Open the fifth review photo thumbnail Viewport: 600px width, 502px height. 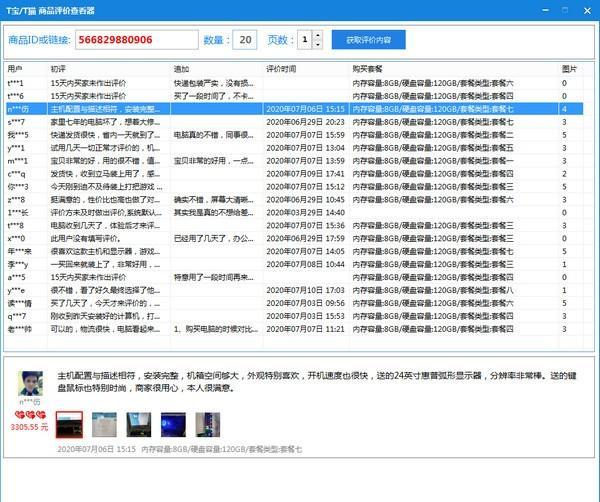207,424
